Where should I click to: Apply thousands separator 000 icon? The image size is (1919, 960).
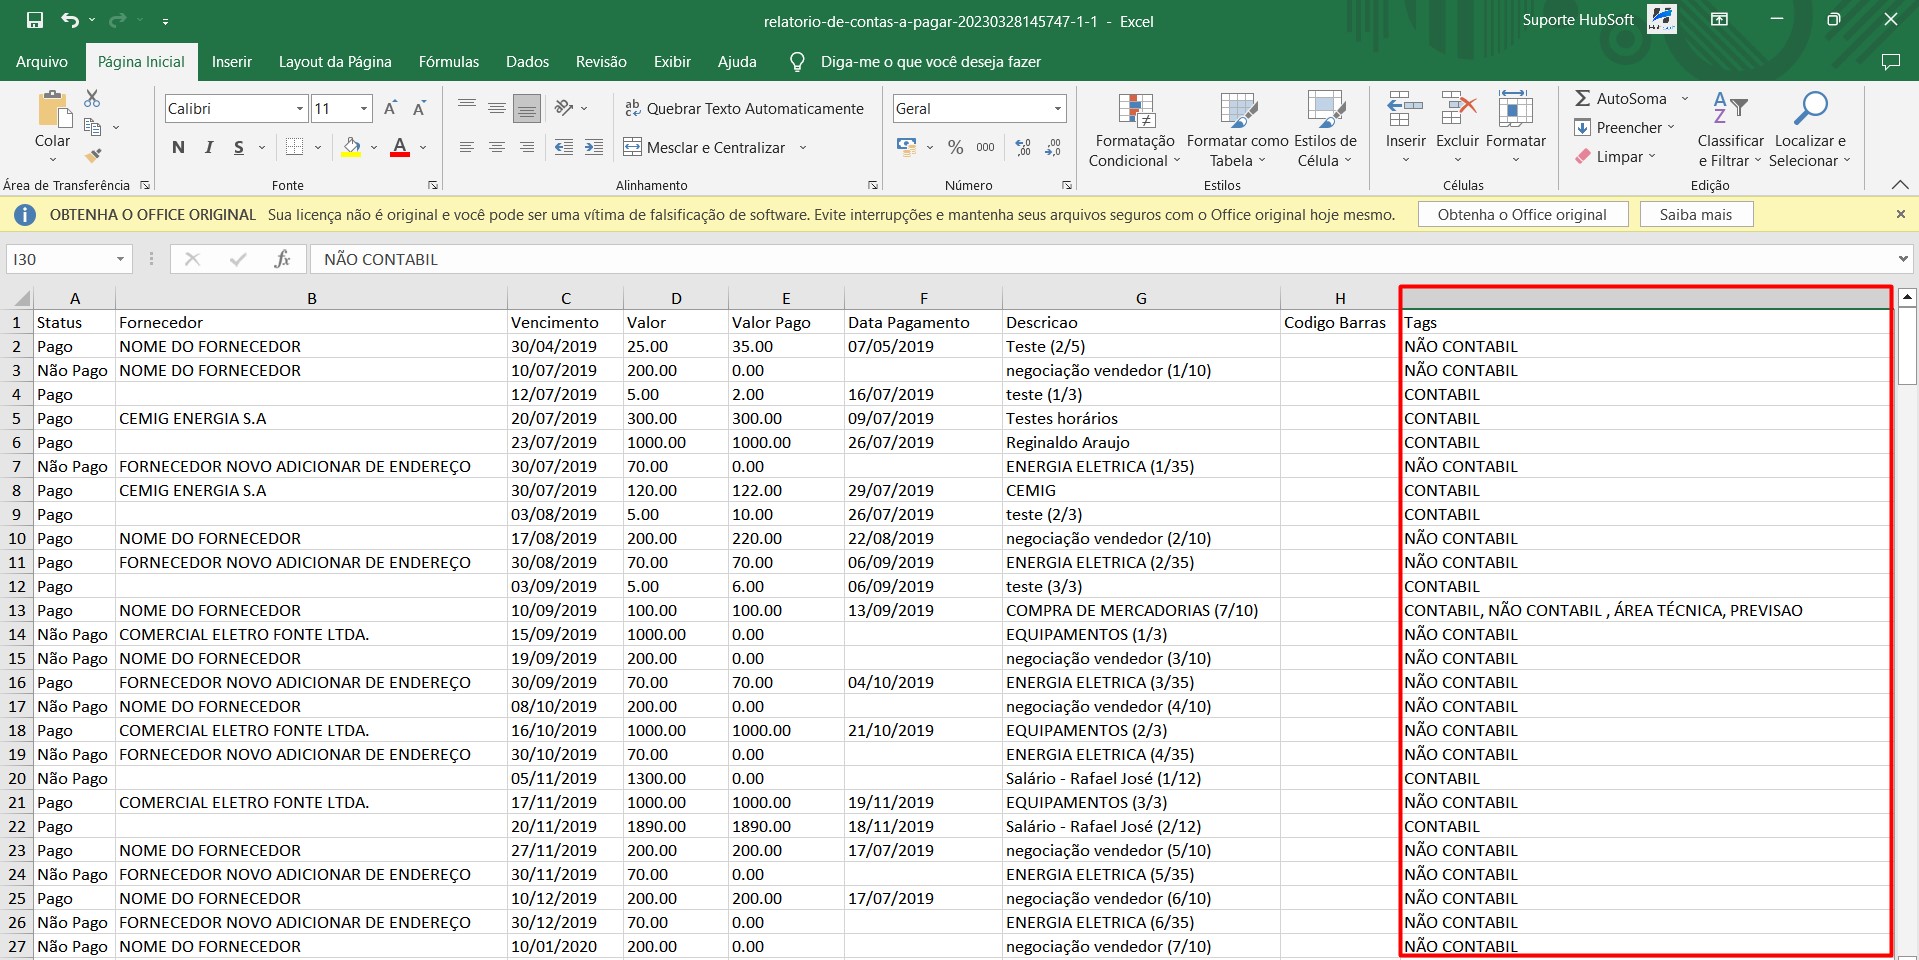tap(986, 147)
